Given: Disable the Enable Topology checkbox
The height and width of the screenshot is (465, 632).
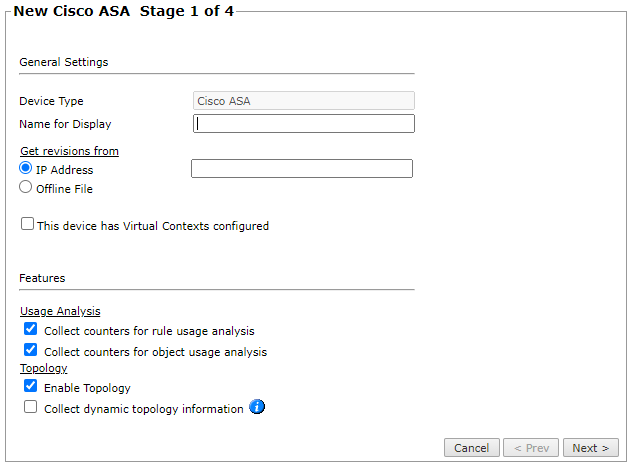Looking at the screenshot, I should point(31,387).
